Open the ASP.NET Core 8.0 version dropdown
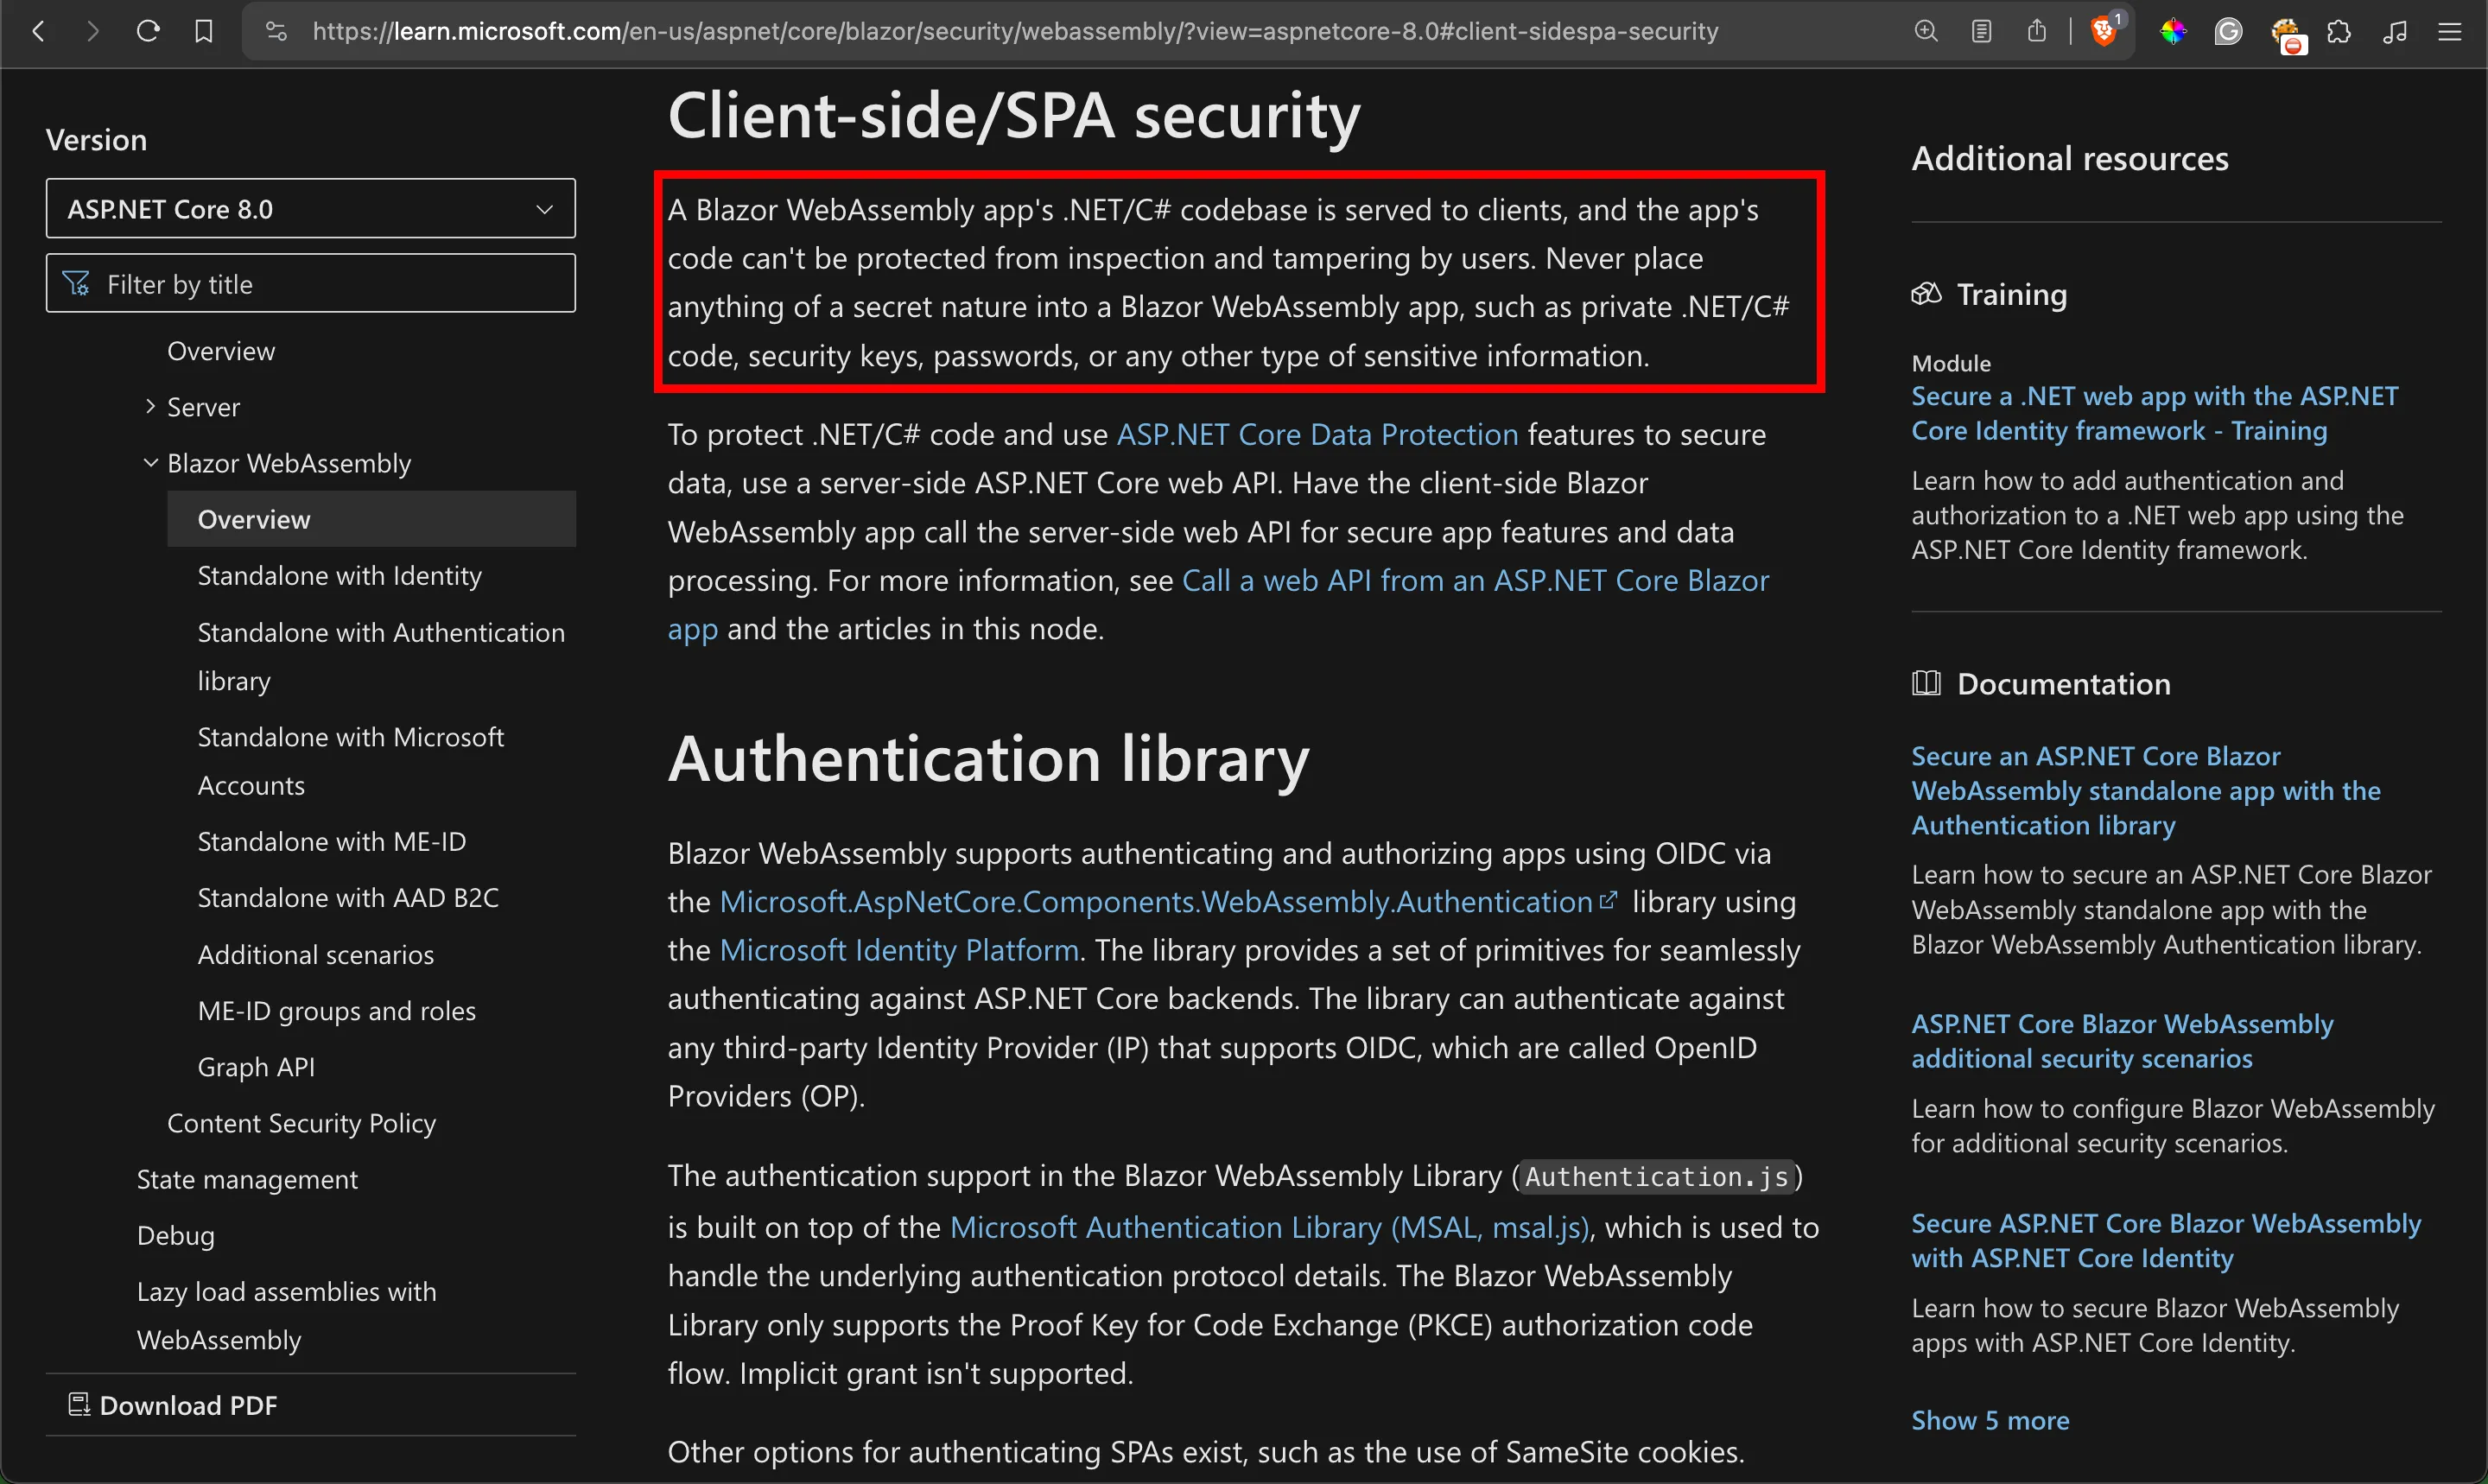Image resolution: width=2488 pixels, height=1484 pixels. [x=310, y=208]
